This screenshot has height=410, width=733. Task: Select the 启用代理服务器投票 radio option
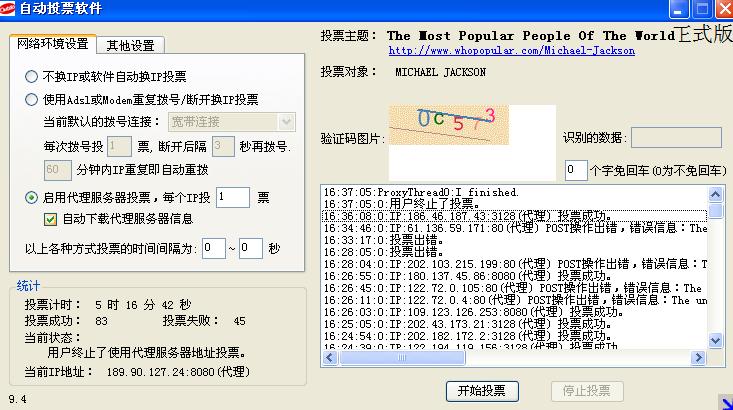click(32, 197)
